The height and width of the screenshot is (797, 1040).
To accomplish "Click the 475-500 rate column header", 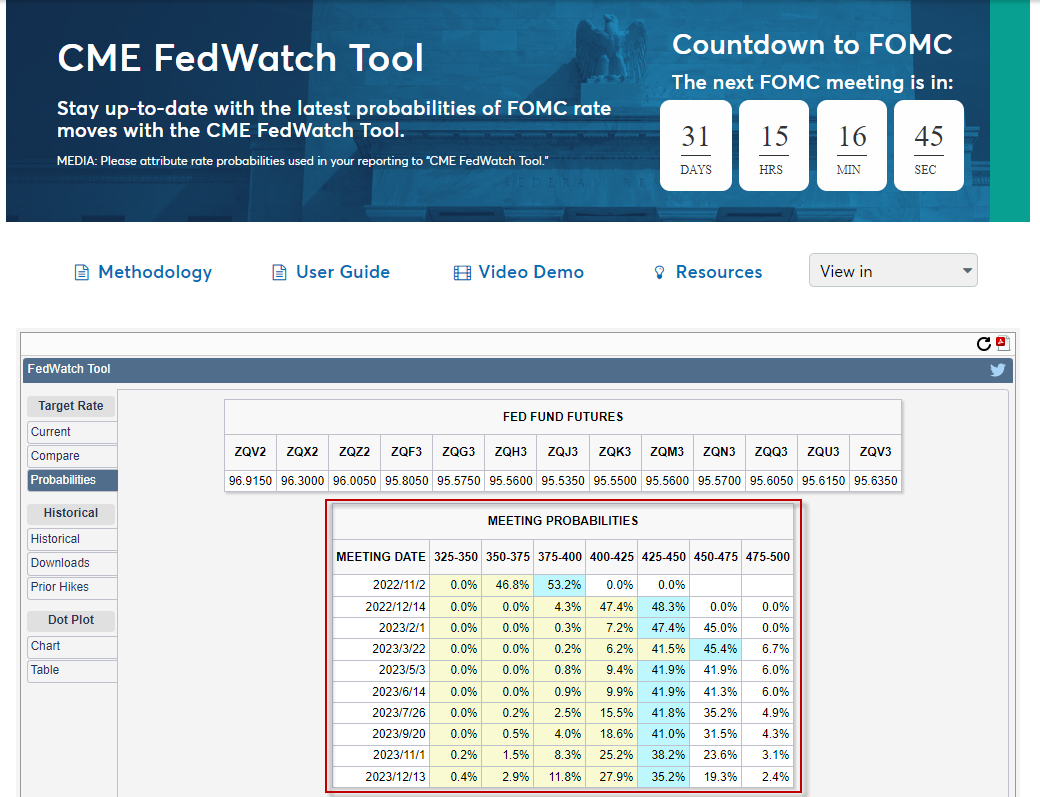I will pyautogui.click(x=767, y=557).
